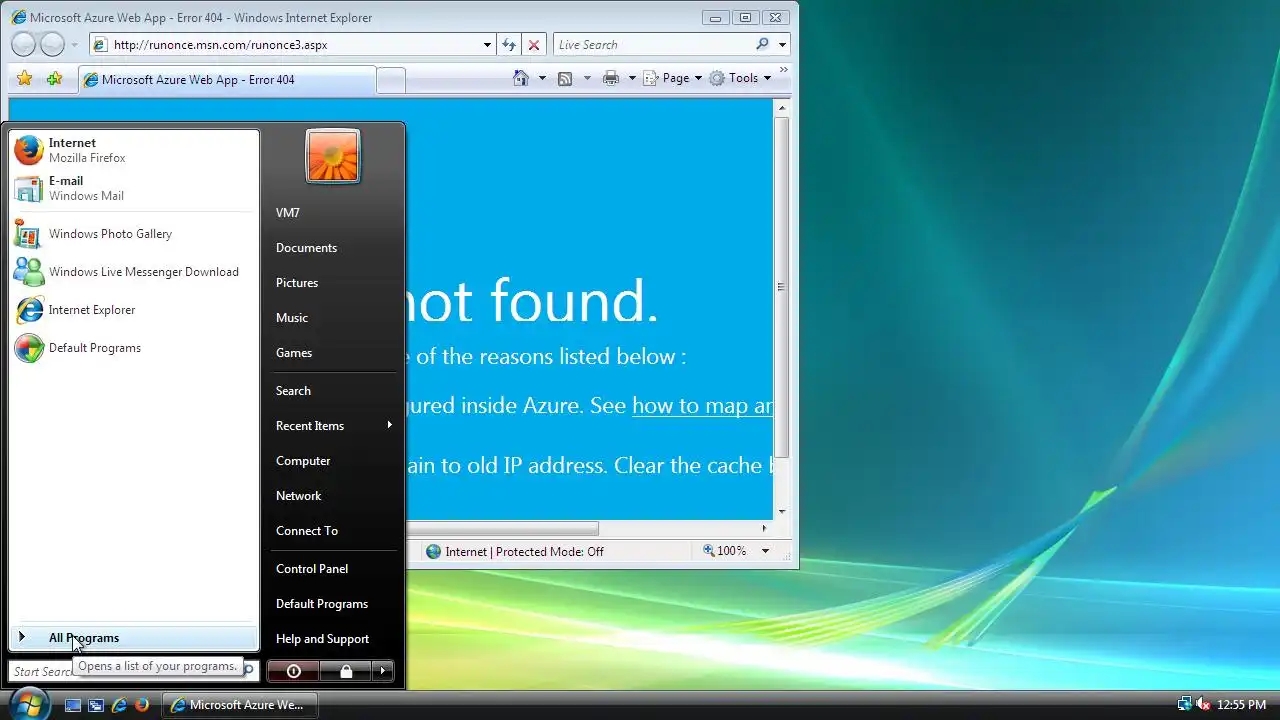Click the Print icon in the IE toolbar
Image resolution: width=1280 pixels, height=720 pixels.
[x=611, y=78]
